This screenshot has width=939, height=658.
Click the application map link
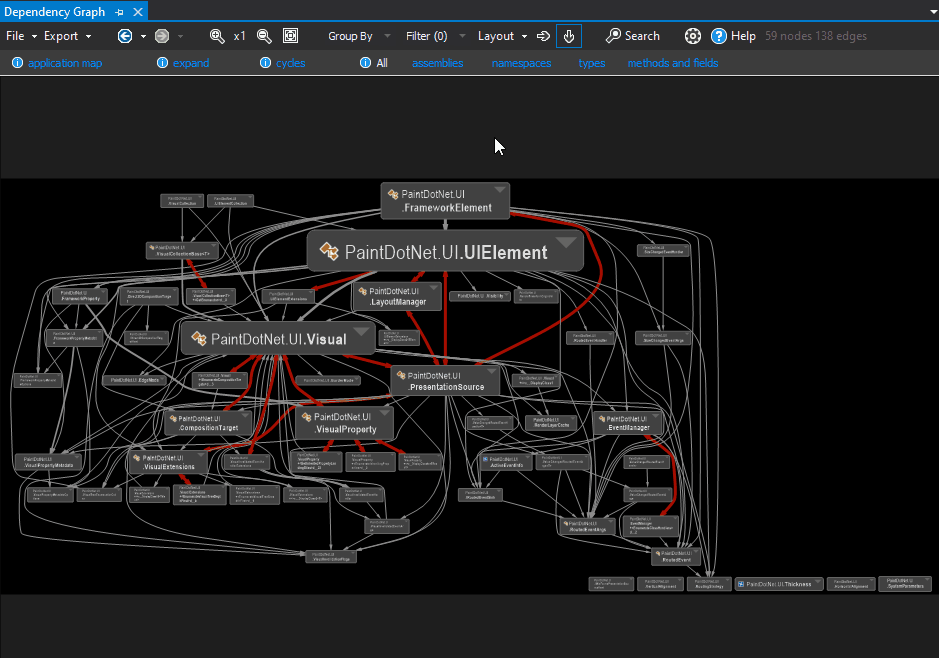pyautogui.click(x=65, y=63)
